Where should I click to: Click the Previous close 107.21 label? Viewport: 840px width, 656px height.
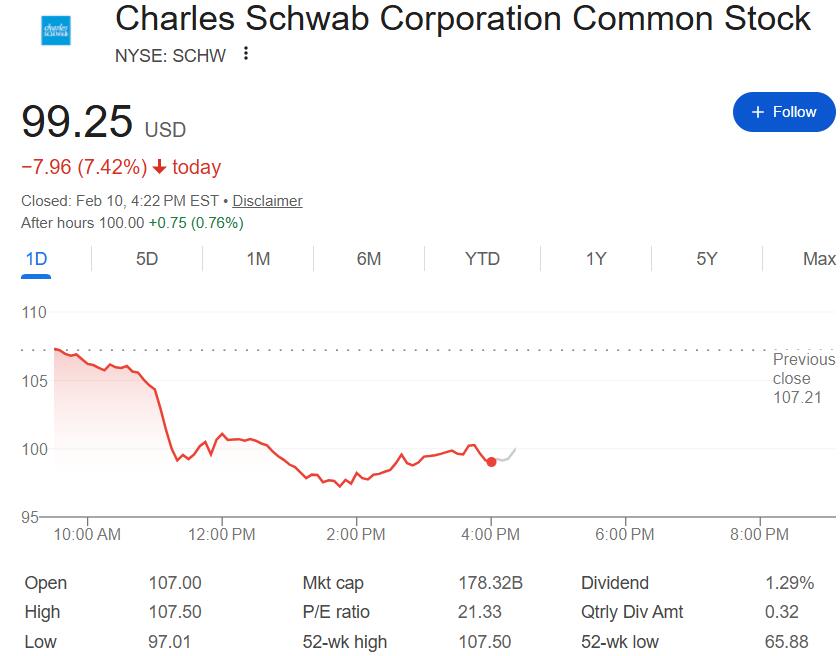802,378
